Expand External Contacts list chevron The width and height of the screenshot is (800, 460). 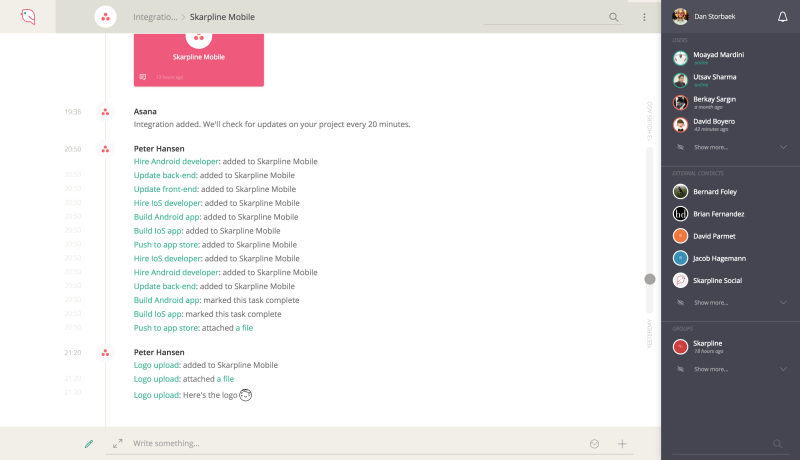coord(783,302)
